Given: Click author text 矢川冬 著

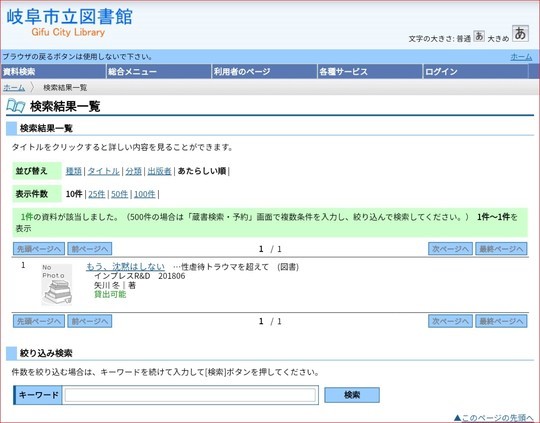Looking at the screenshot, I should click(x=115, y=285).
